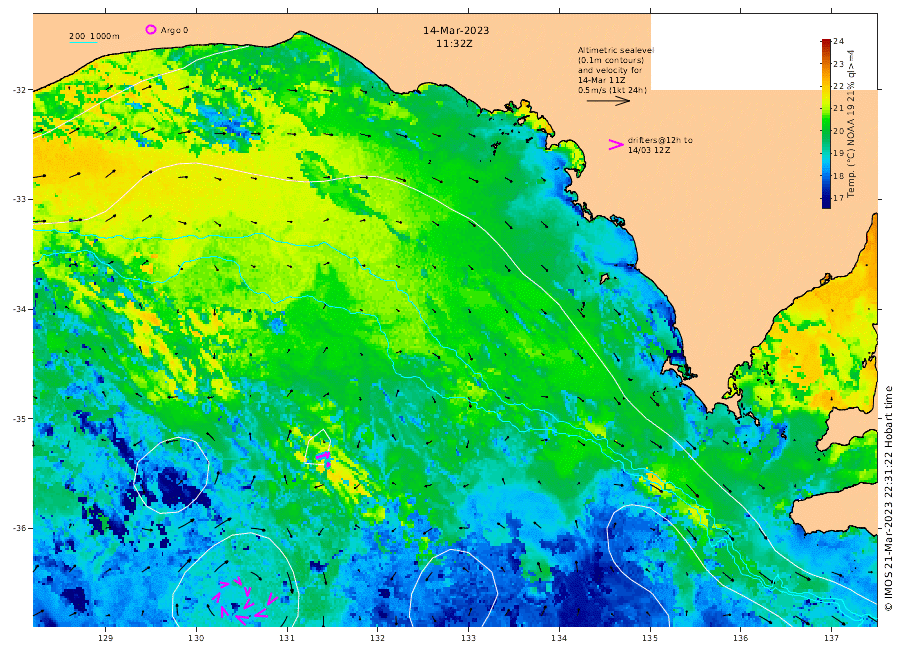Click the longitude label '137'

point(831,638)
